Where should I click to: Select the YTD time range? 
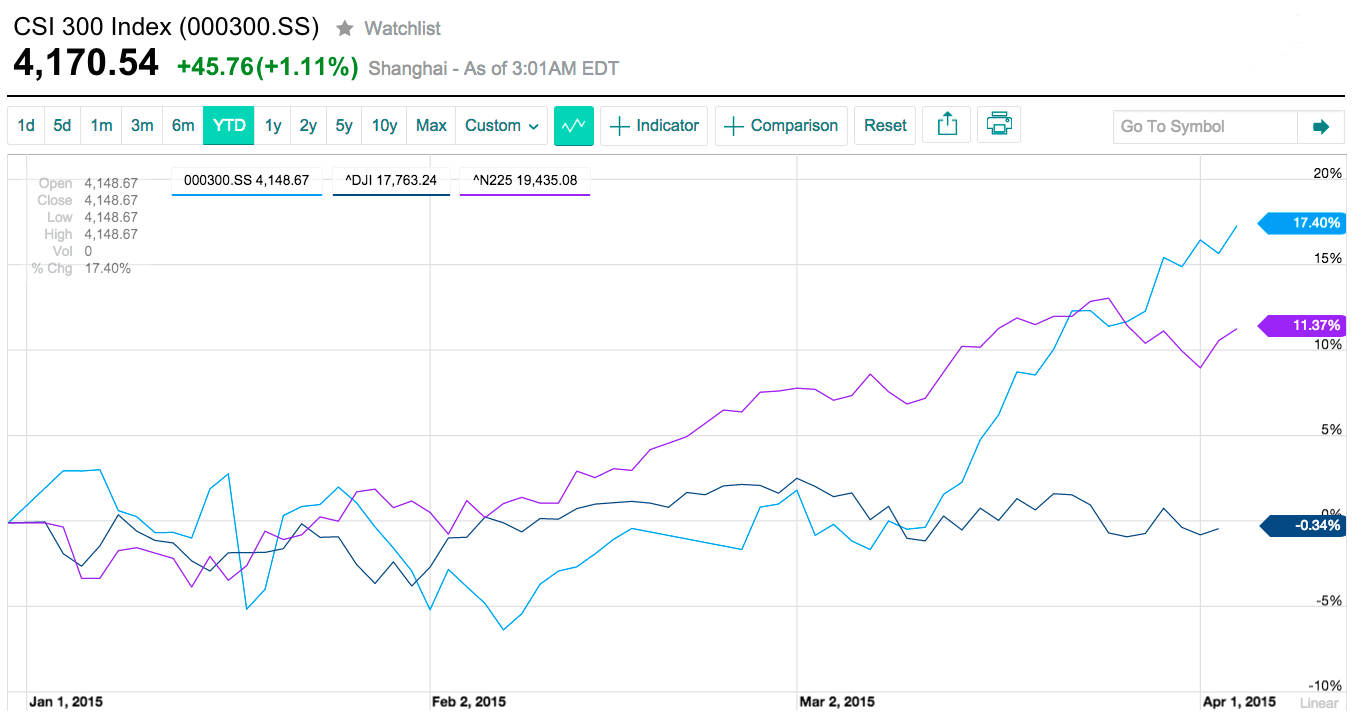pyautogui.click(x=229, y=126)
